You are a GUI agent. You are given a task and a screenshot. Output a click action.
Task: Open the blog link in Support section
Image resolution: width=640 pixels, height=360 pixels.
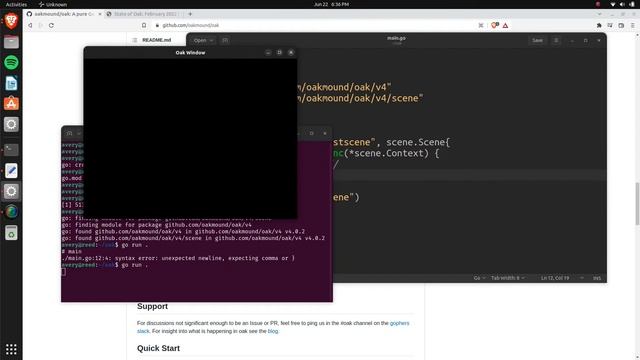coord(273,331)
